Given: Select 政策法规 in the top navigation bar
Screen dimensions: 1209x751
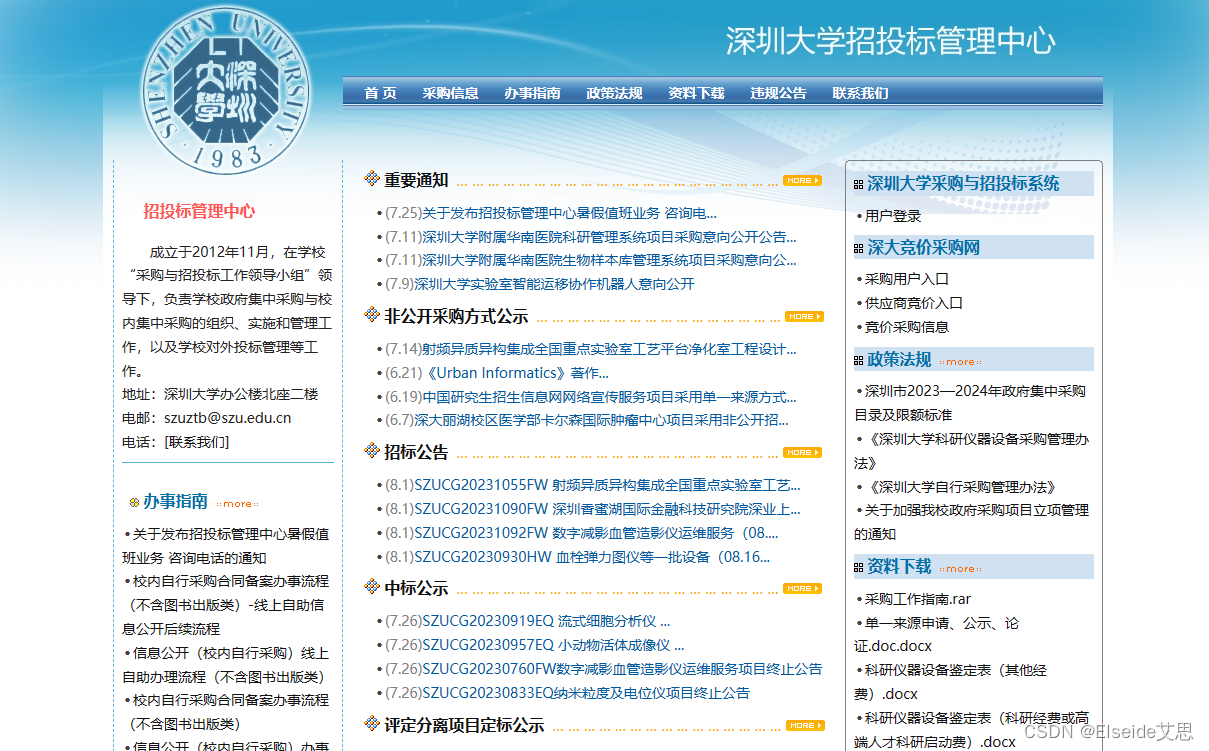Looking at the screenshot, I should click(614, 93).
